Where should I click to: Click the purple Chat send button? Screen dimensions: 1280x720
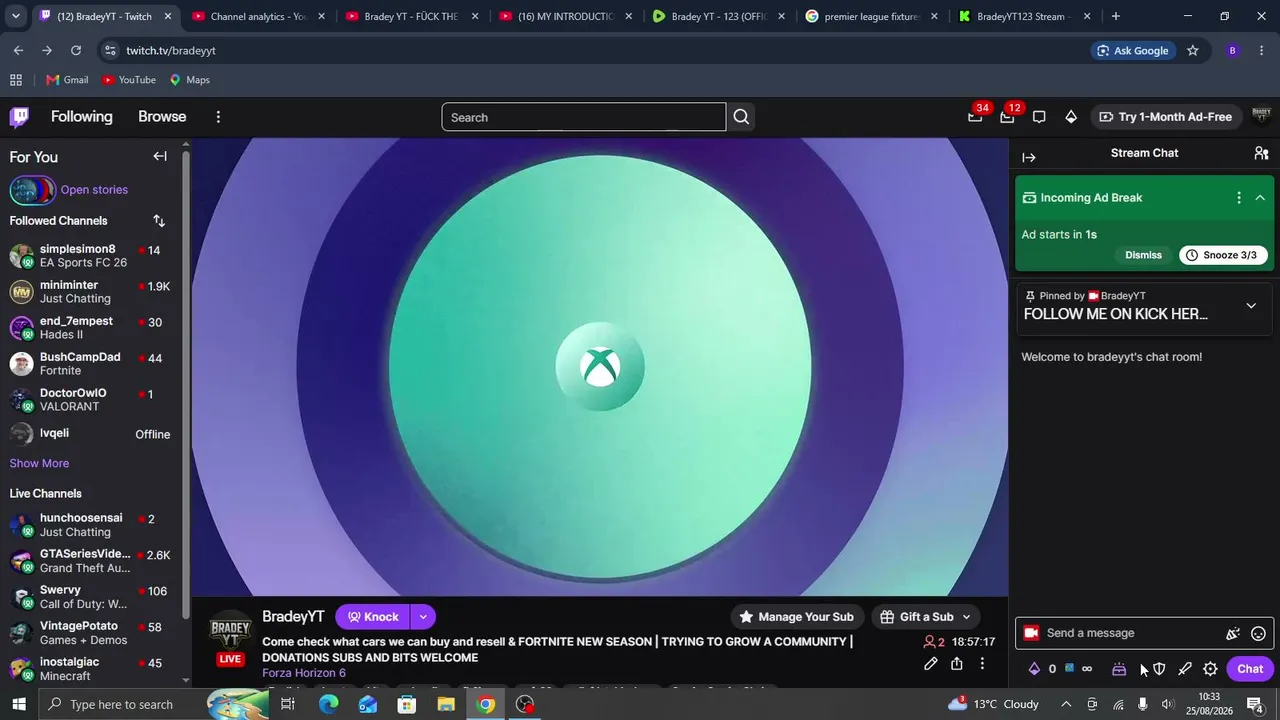pos(1250,669)
